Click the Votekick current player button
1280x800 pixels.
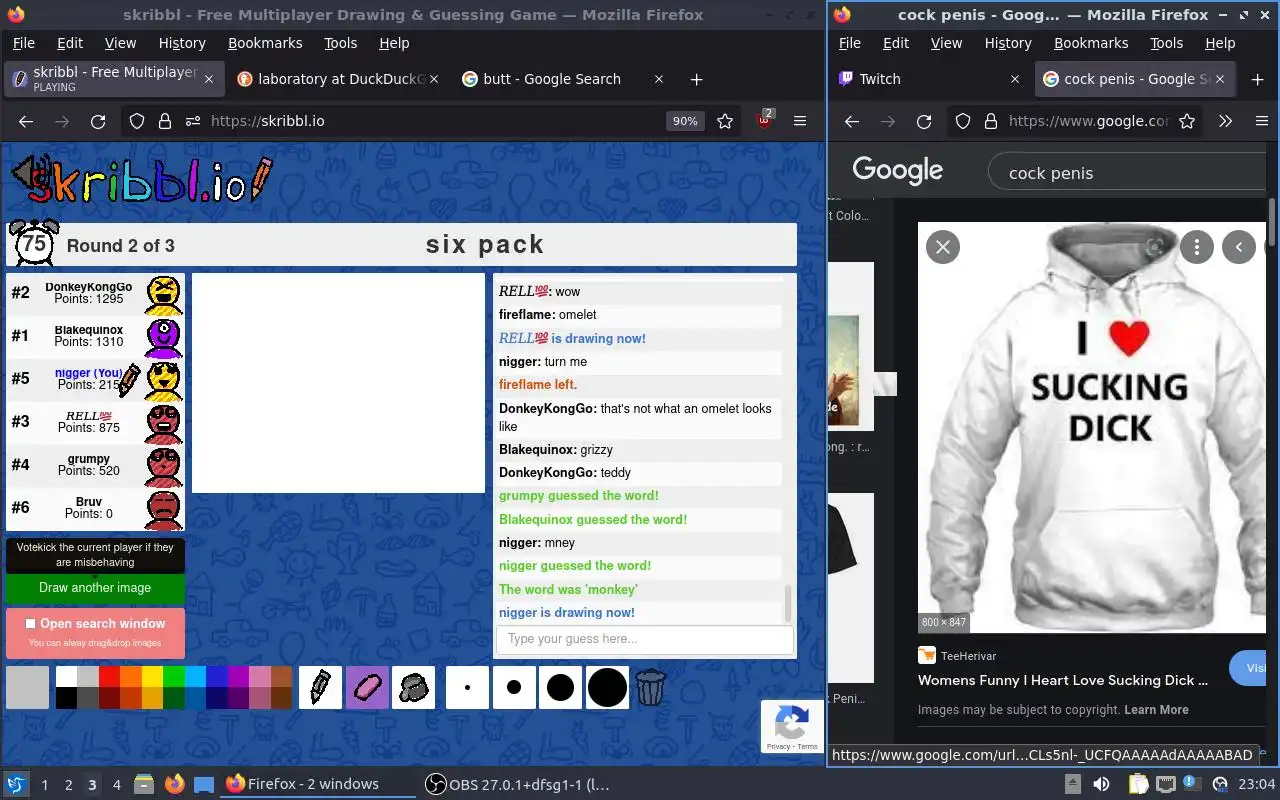click(x=95, y=555)
